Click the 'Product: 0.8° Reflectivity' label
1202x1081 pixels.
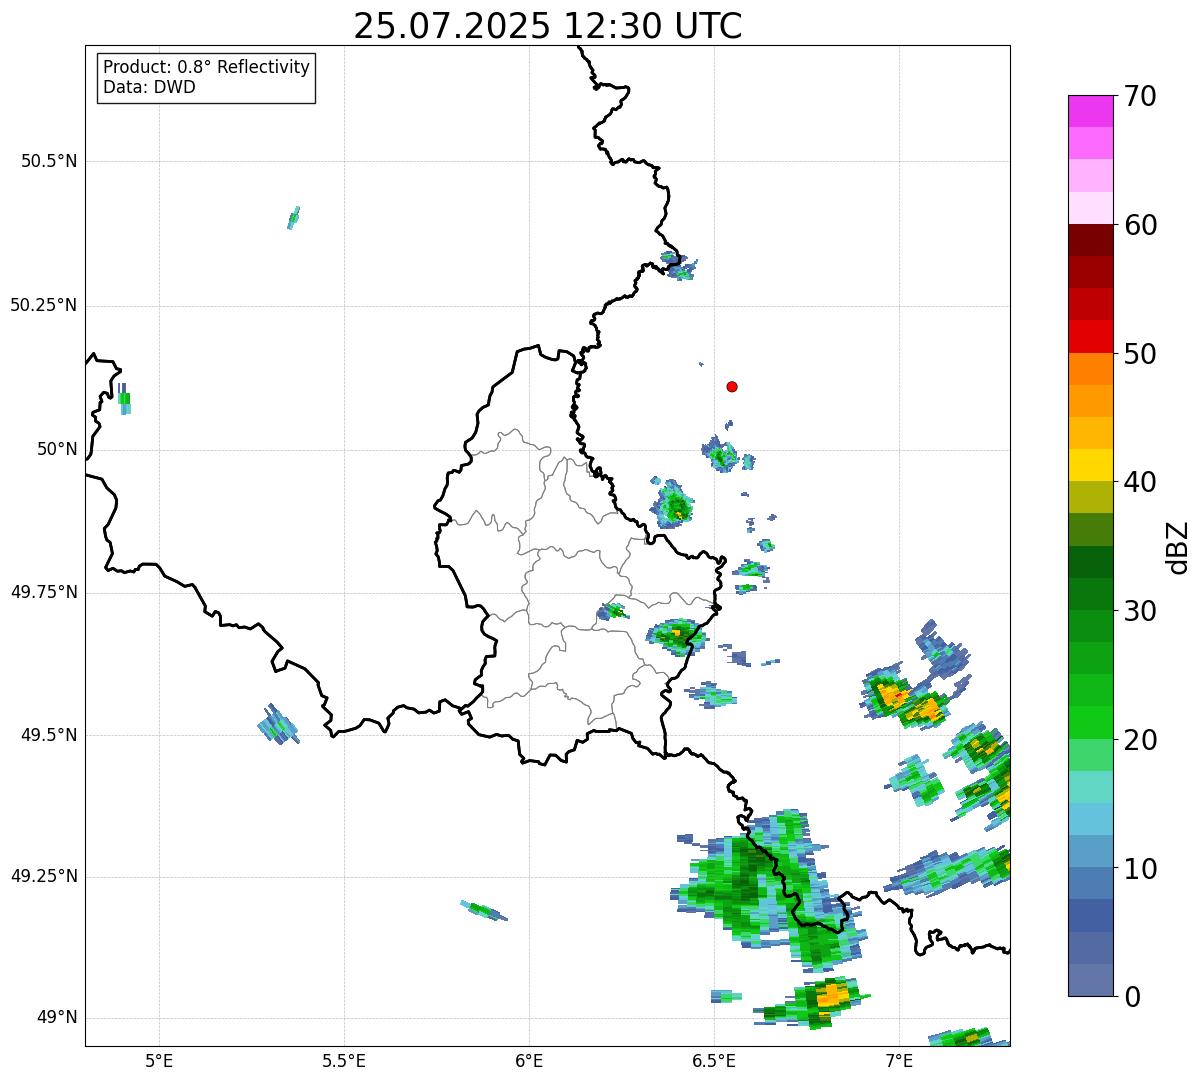click(x=207, y=67)
